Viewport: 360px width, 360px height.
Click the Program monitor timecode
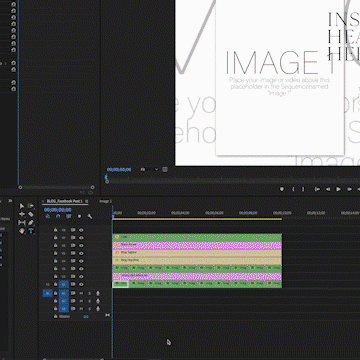pos(119,169)
